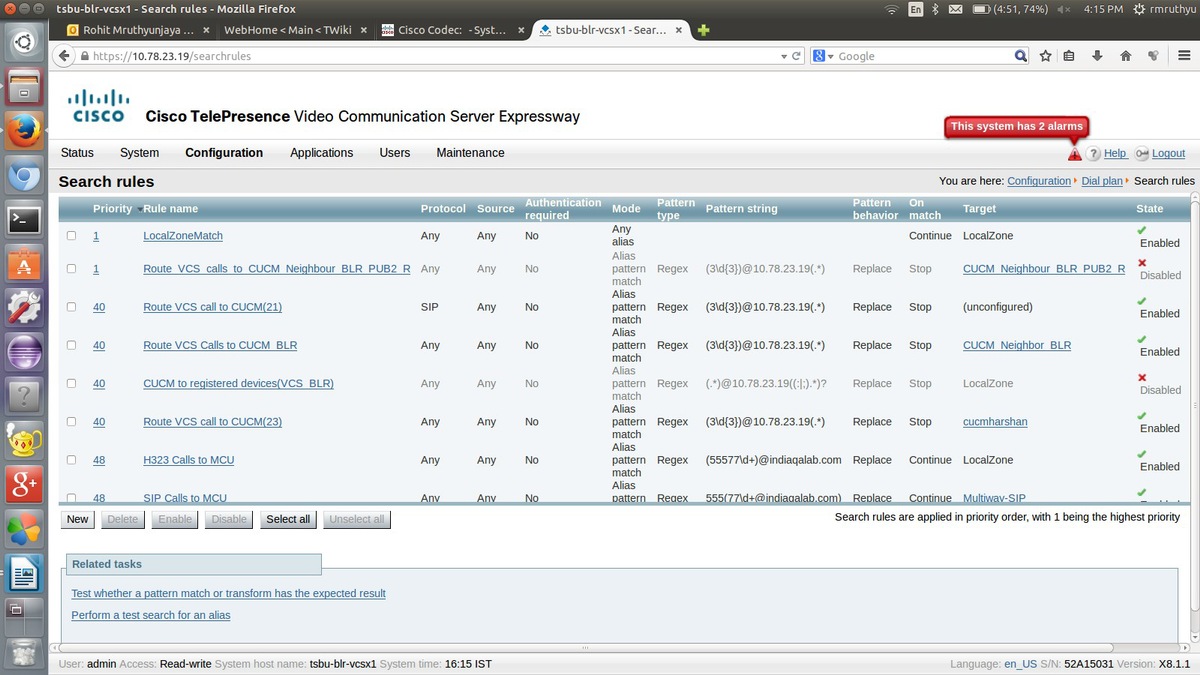
Task: Open Firefox downloads arrow icon
Action: (1097, 56)
